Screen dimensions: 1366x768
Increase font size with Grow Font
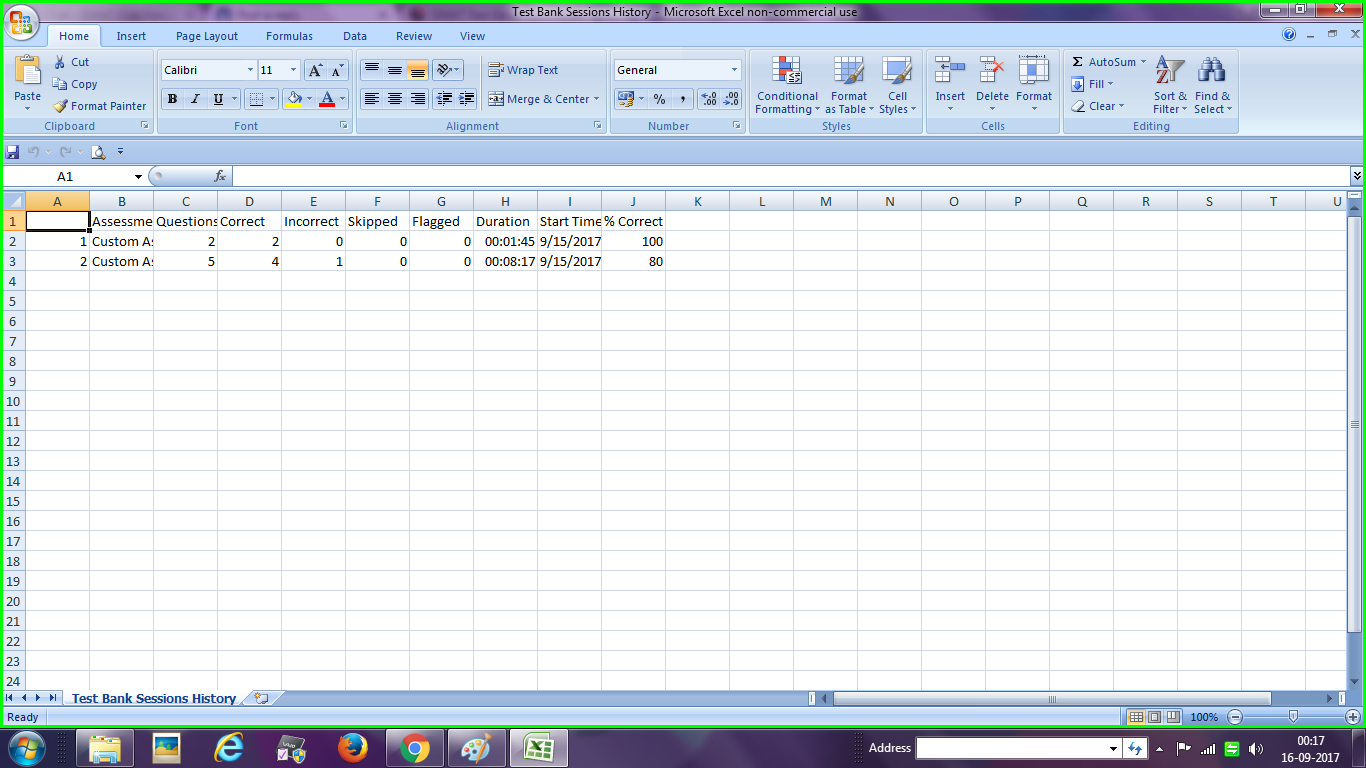(315, 70)
